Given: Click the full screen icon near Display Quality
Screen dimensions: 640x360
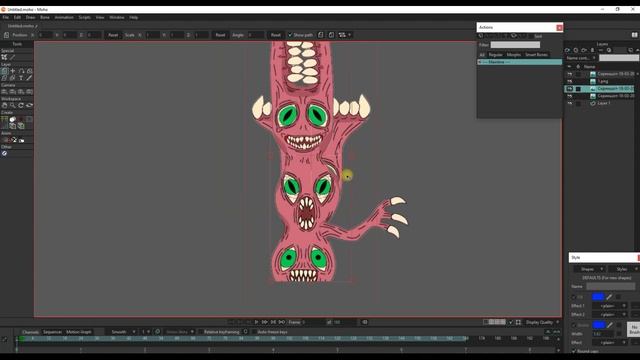Looking at the screenshot, I should click(x=518, y=322).
